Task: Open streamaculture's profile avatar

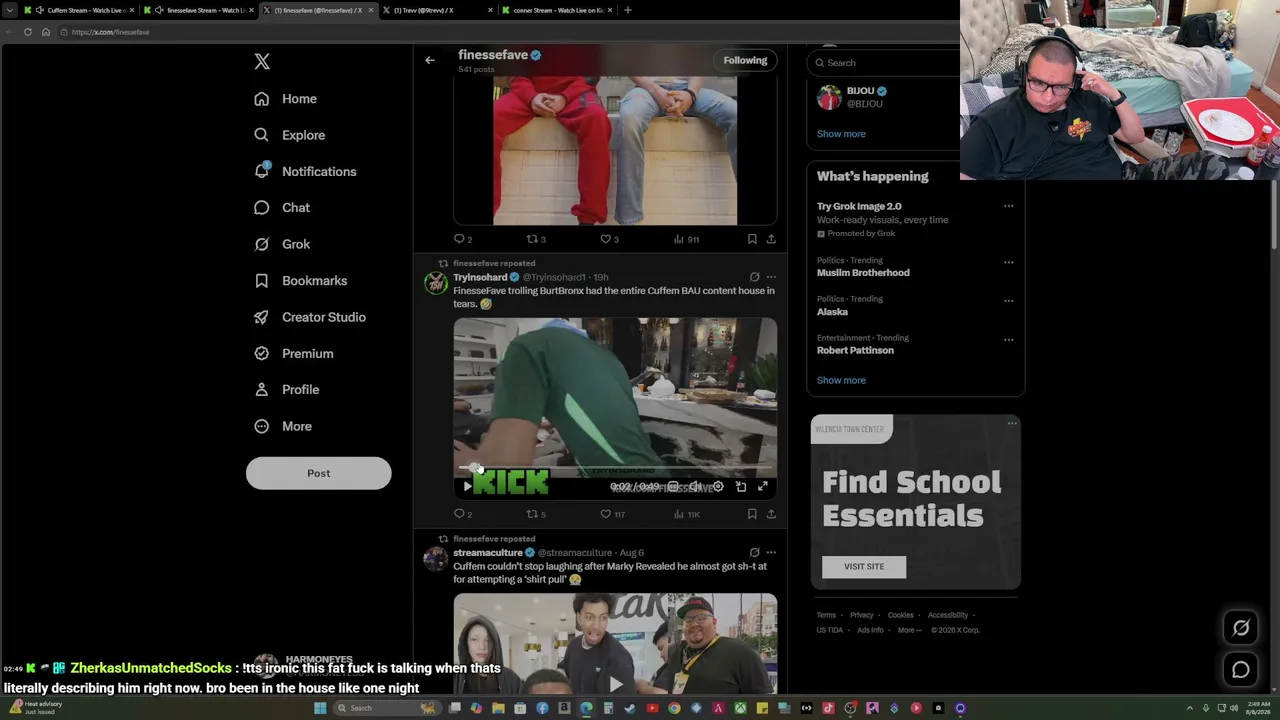Action: [x=435, y=559]
